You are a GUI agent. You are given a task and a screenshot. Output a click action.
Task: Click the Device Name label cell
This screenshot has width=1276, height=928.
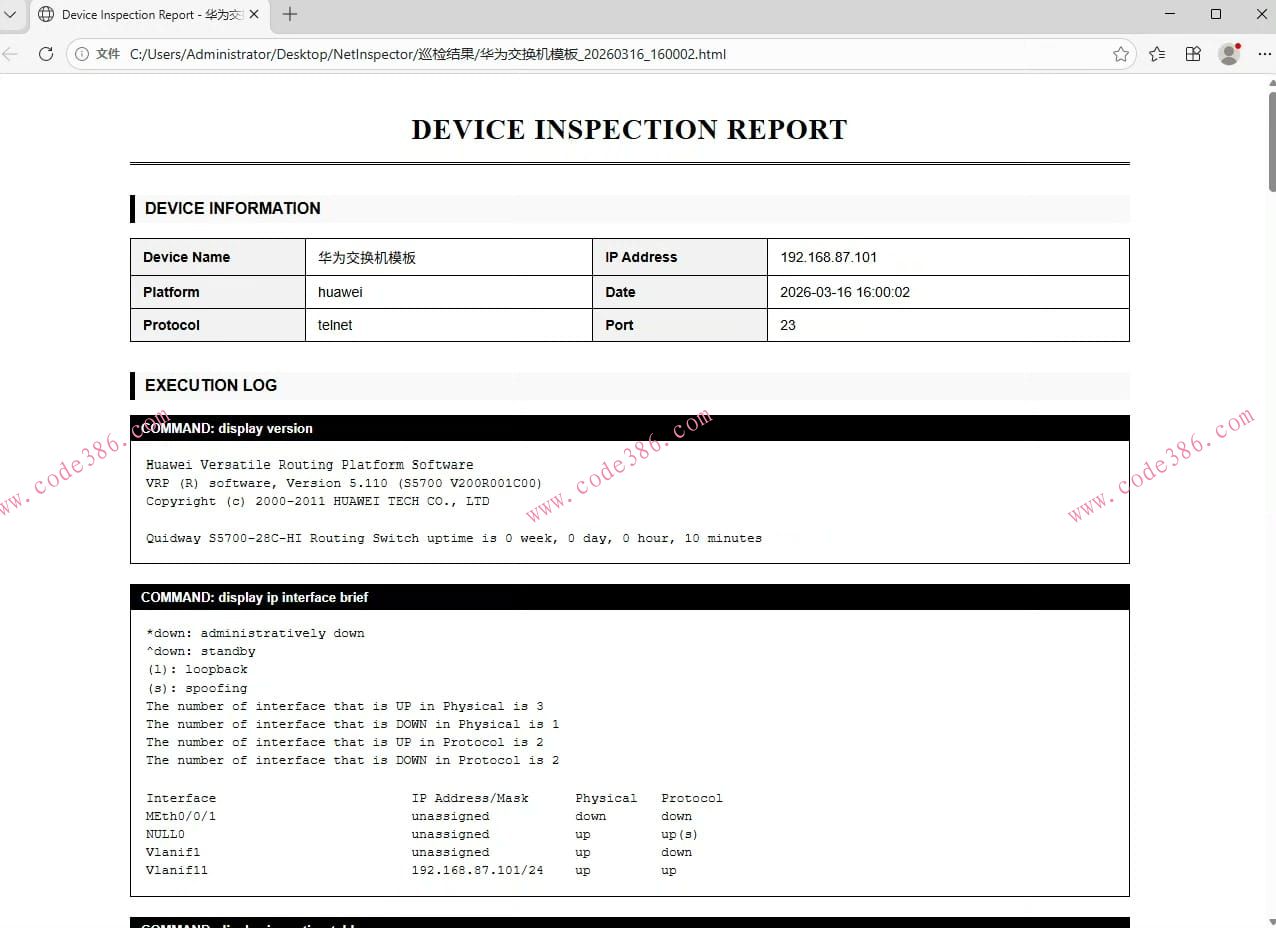pyautogui.click(x=218, y=257)
